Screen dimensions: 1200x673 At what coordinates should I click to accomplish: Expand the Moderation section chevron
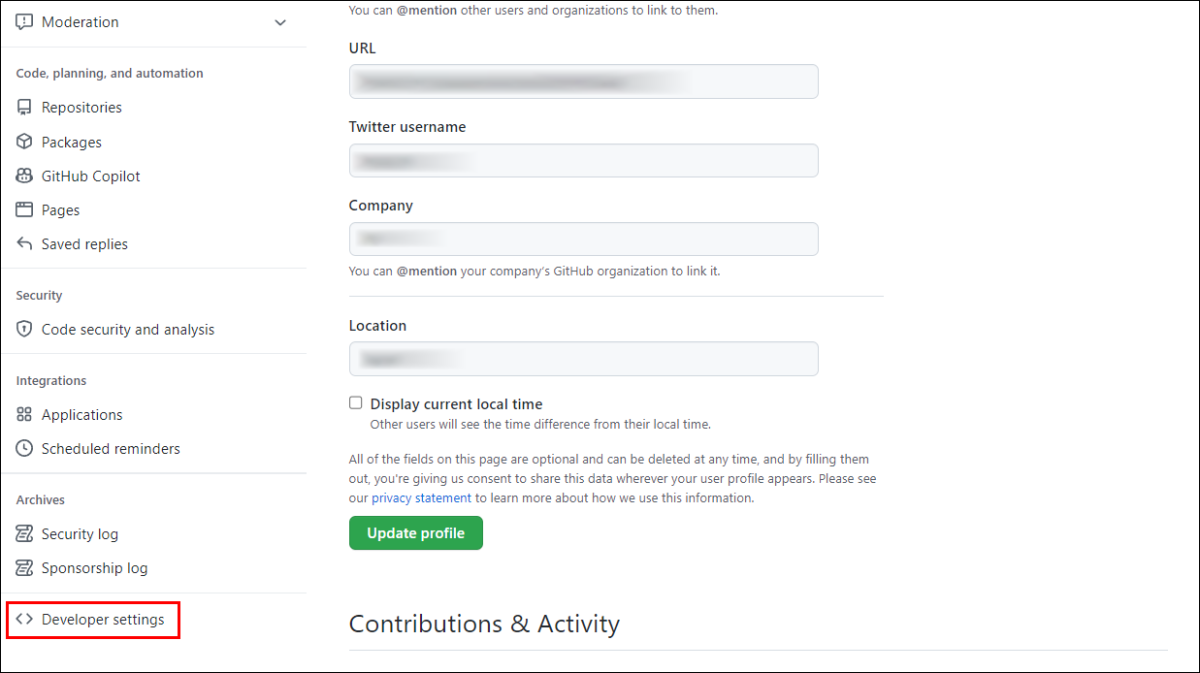280,22
